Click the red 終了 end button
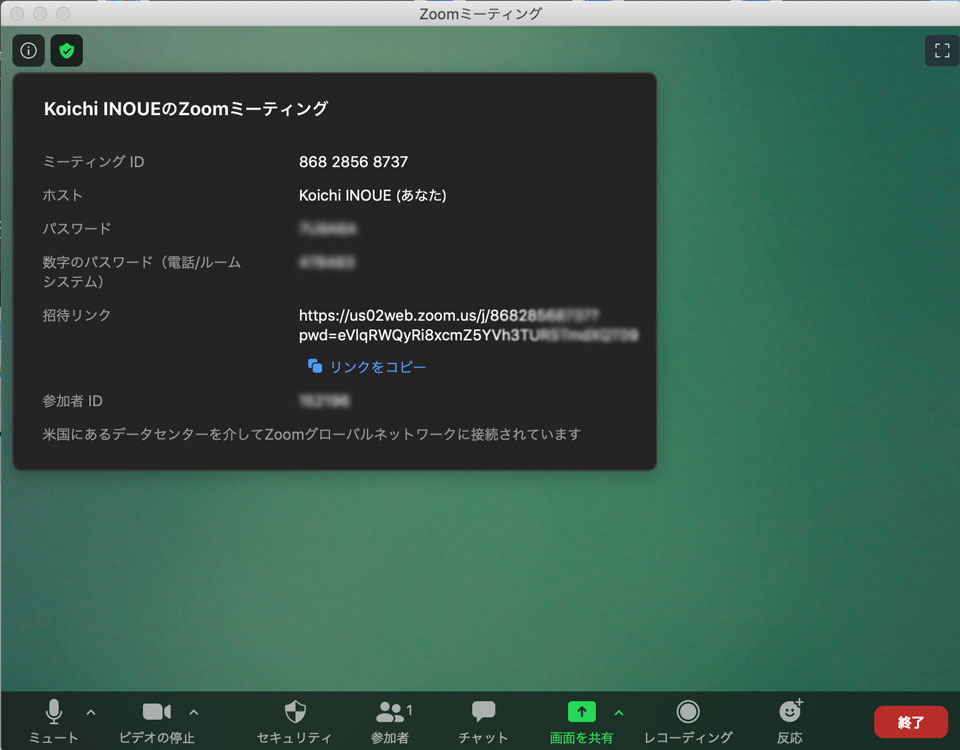 pyautogui.click(x=910, y=722)
